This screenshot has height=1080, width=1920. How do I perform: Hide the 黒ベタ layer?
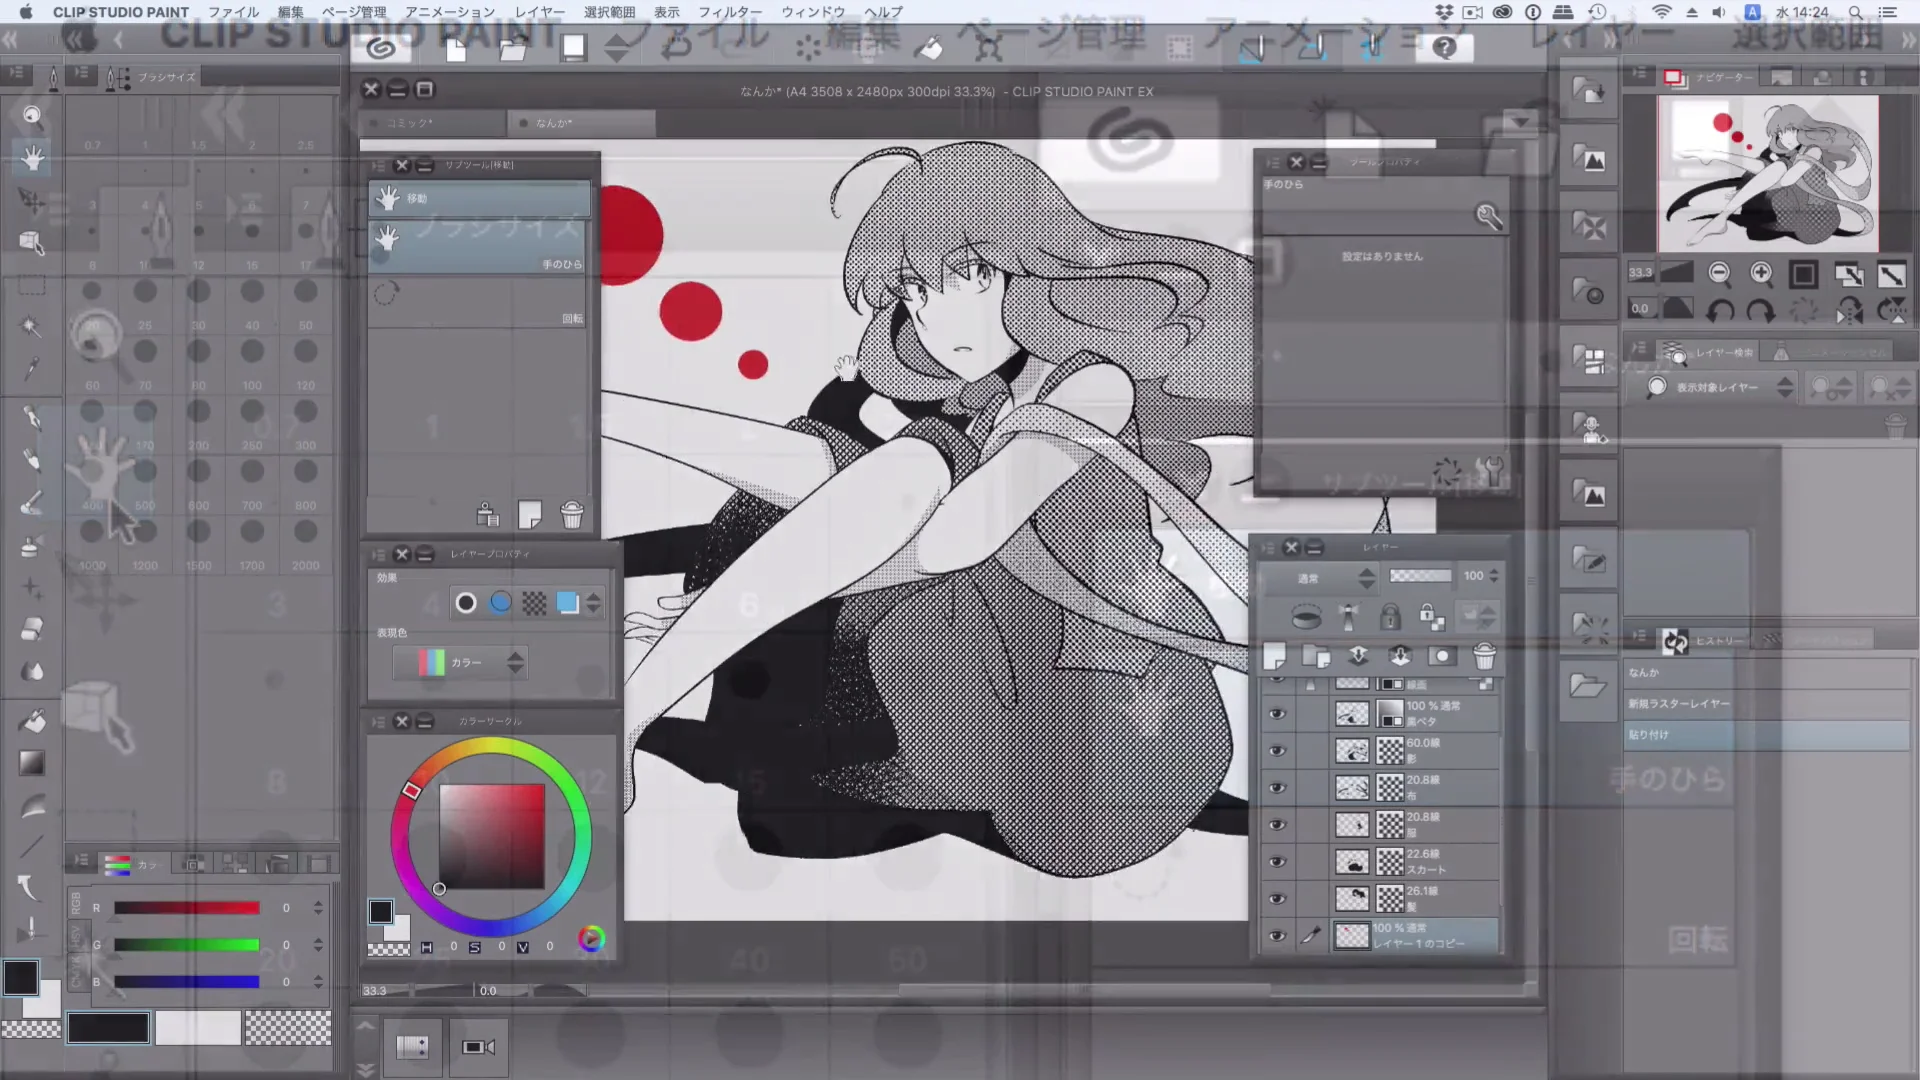(1277, 714)
